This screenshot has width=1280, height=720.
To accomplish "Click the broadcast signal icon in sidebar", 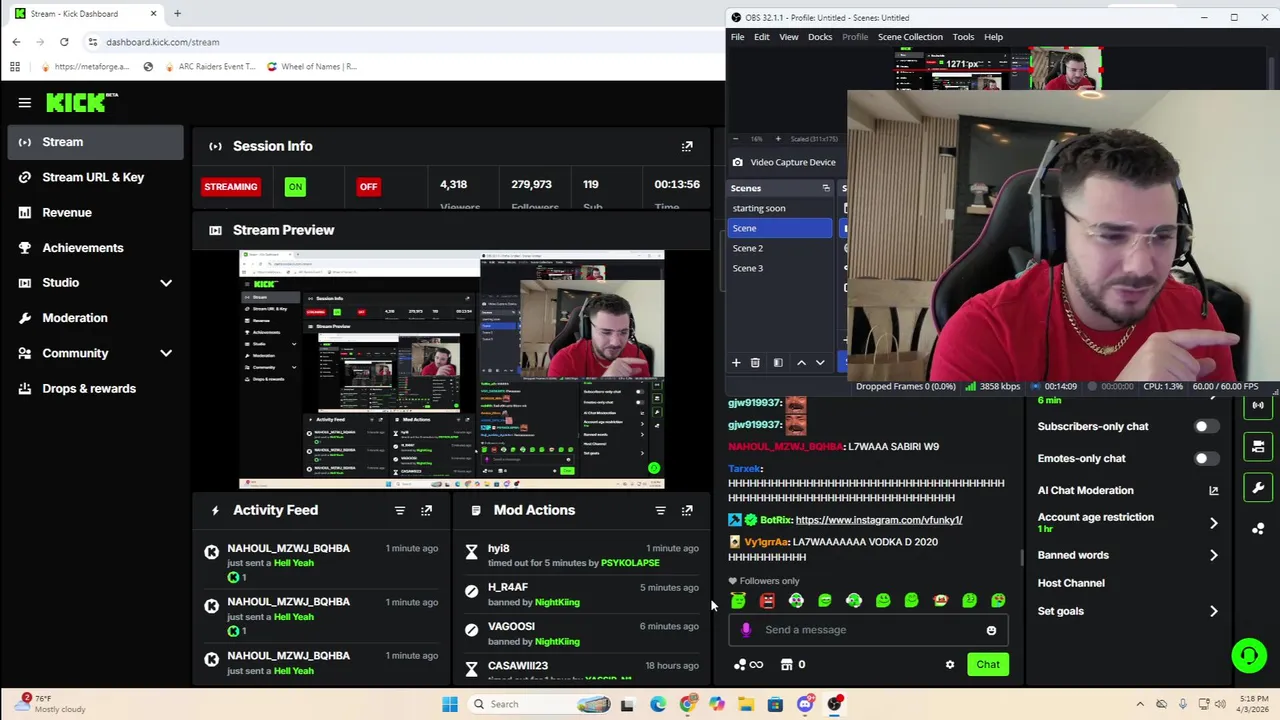I will (1258, 405).
